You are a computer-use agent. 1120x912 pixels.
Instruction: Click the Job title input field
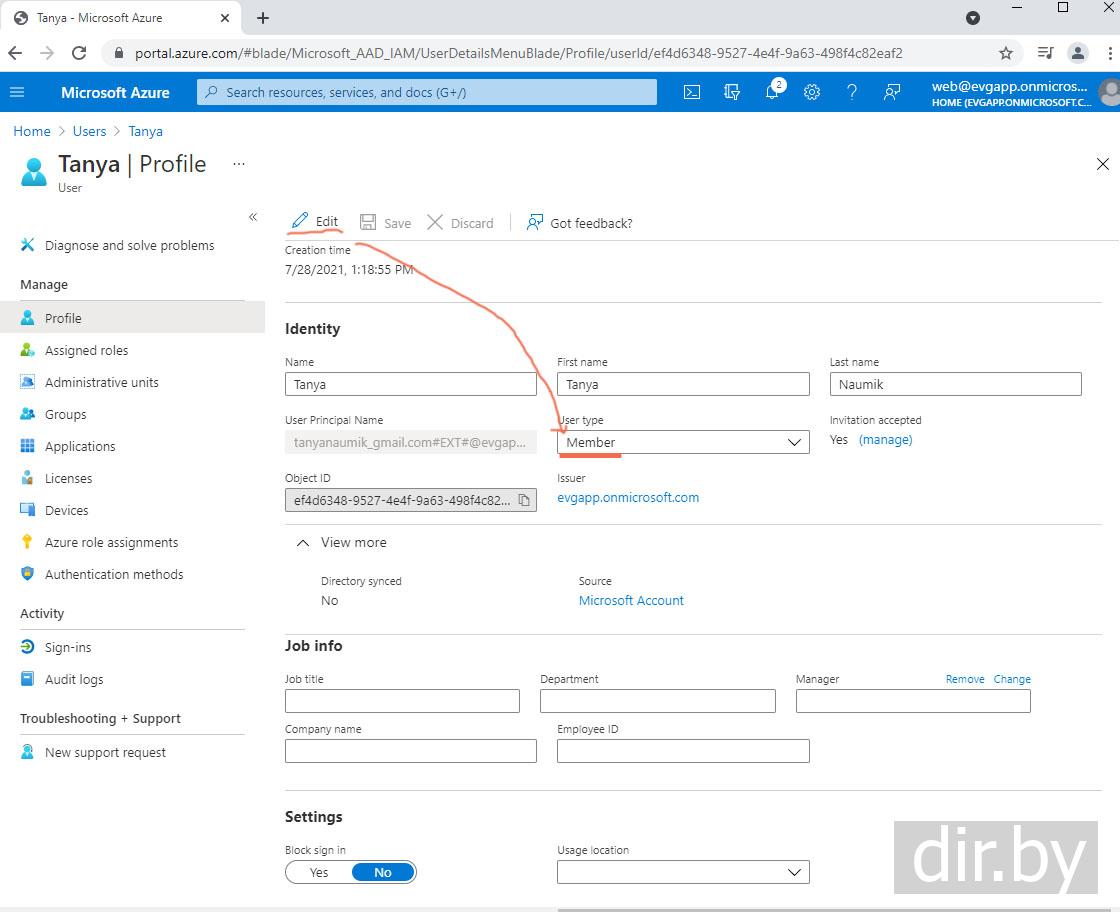[402, 700]
